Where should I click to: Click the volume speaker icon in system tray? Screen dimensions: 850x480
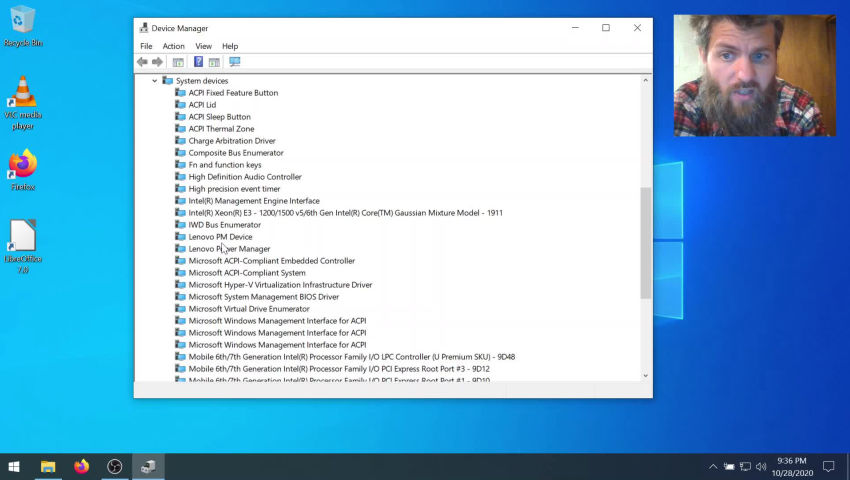[x=761, y=467]
